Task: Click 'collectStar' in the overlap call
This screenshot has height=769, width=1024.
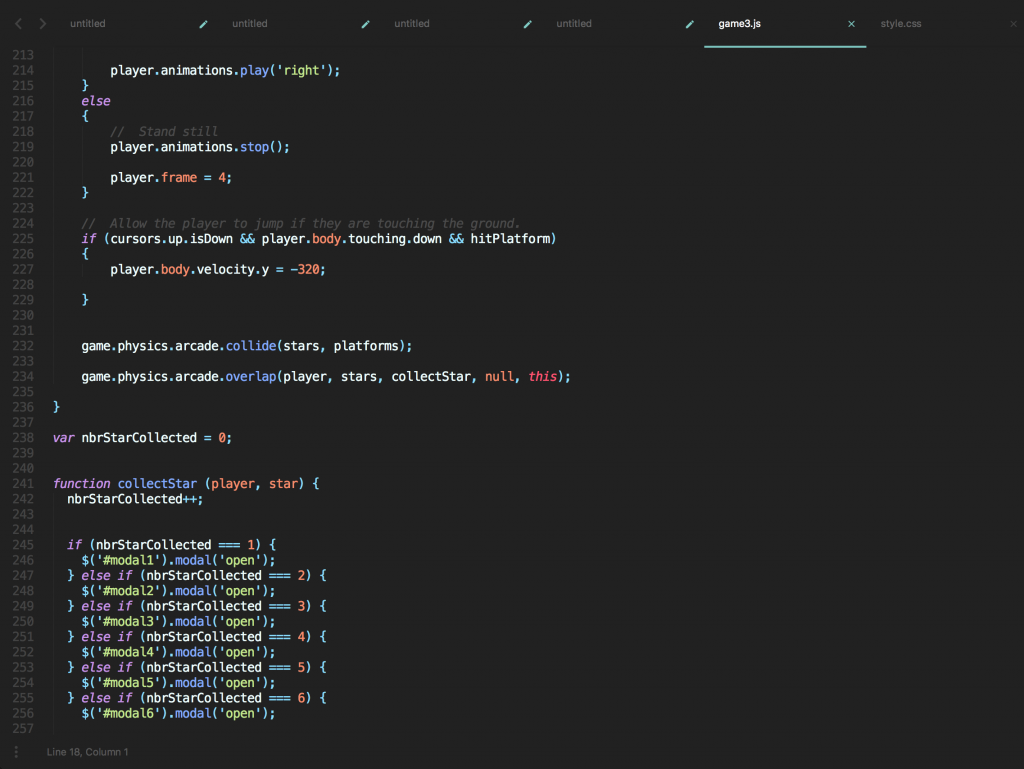Action: point(431,377)
